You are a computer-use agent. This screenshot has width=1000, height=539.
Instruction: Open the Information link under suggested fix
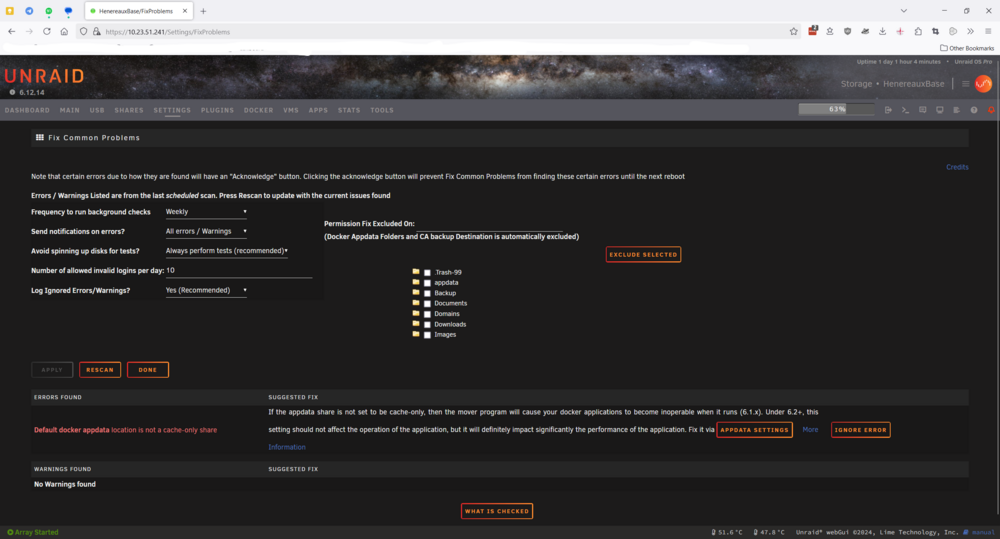coord(287,447)
